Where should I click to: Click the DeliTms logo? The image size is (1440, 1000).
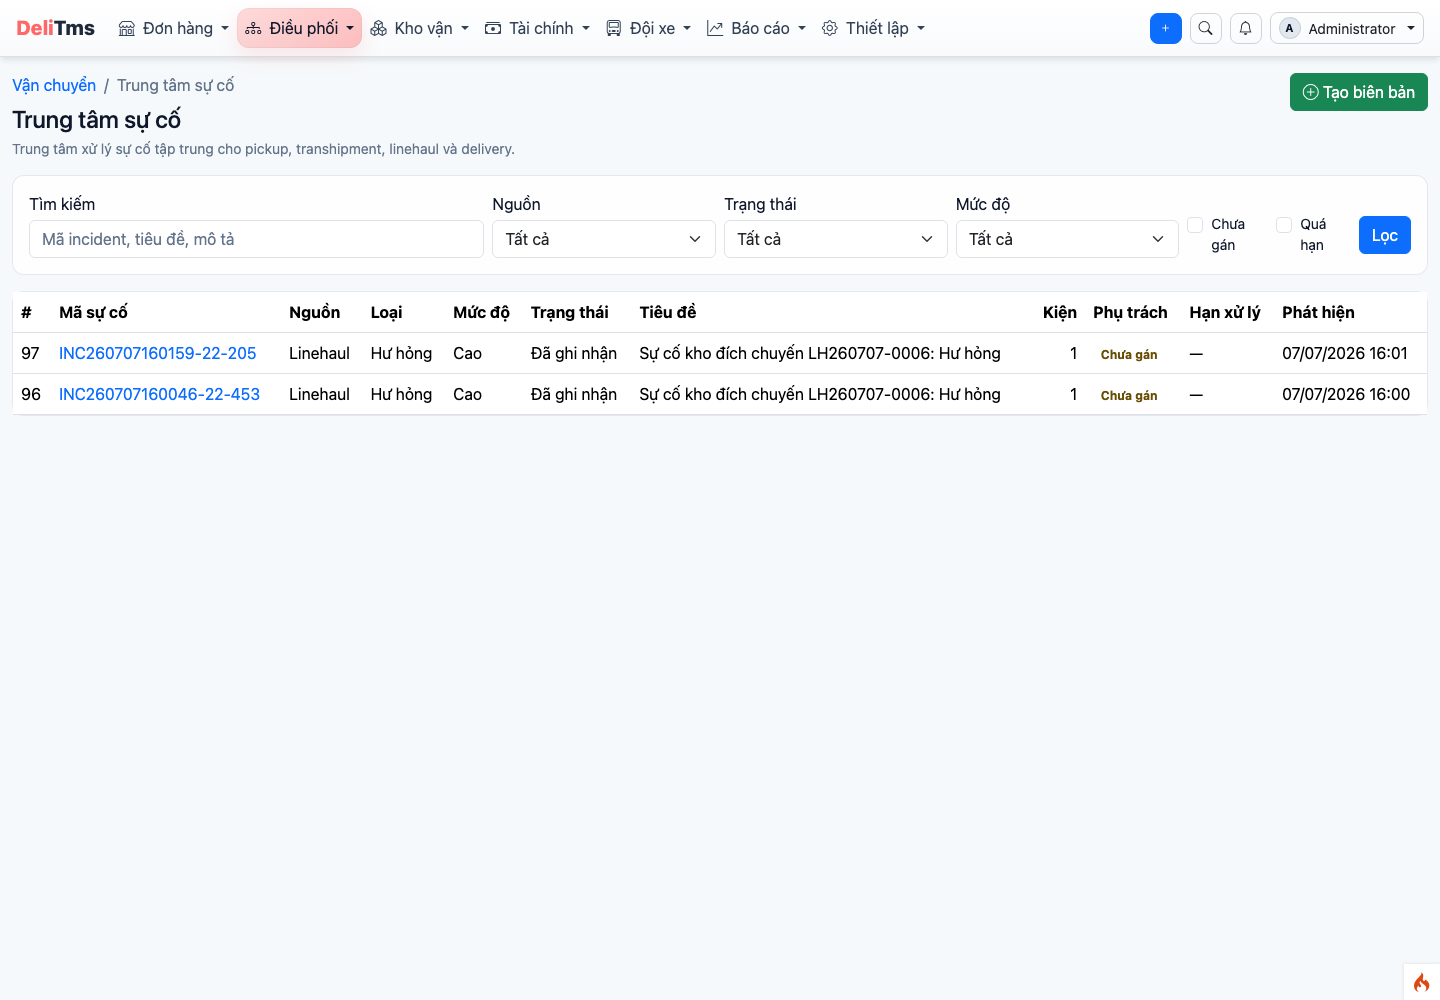tap(56, 28)
